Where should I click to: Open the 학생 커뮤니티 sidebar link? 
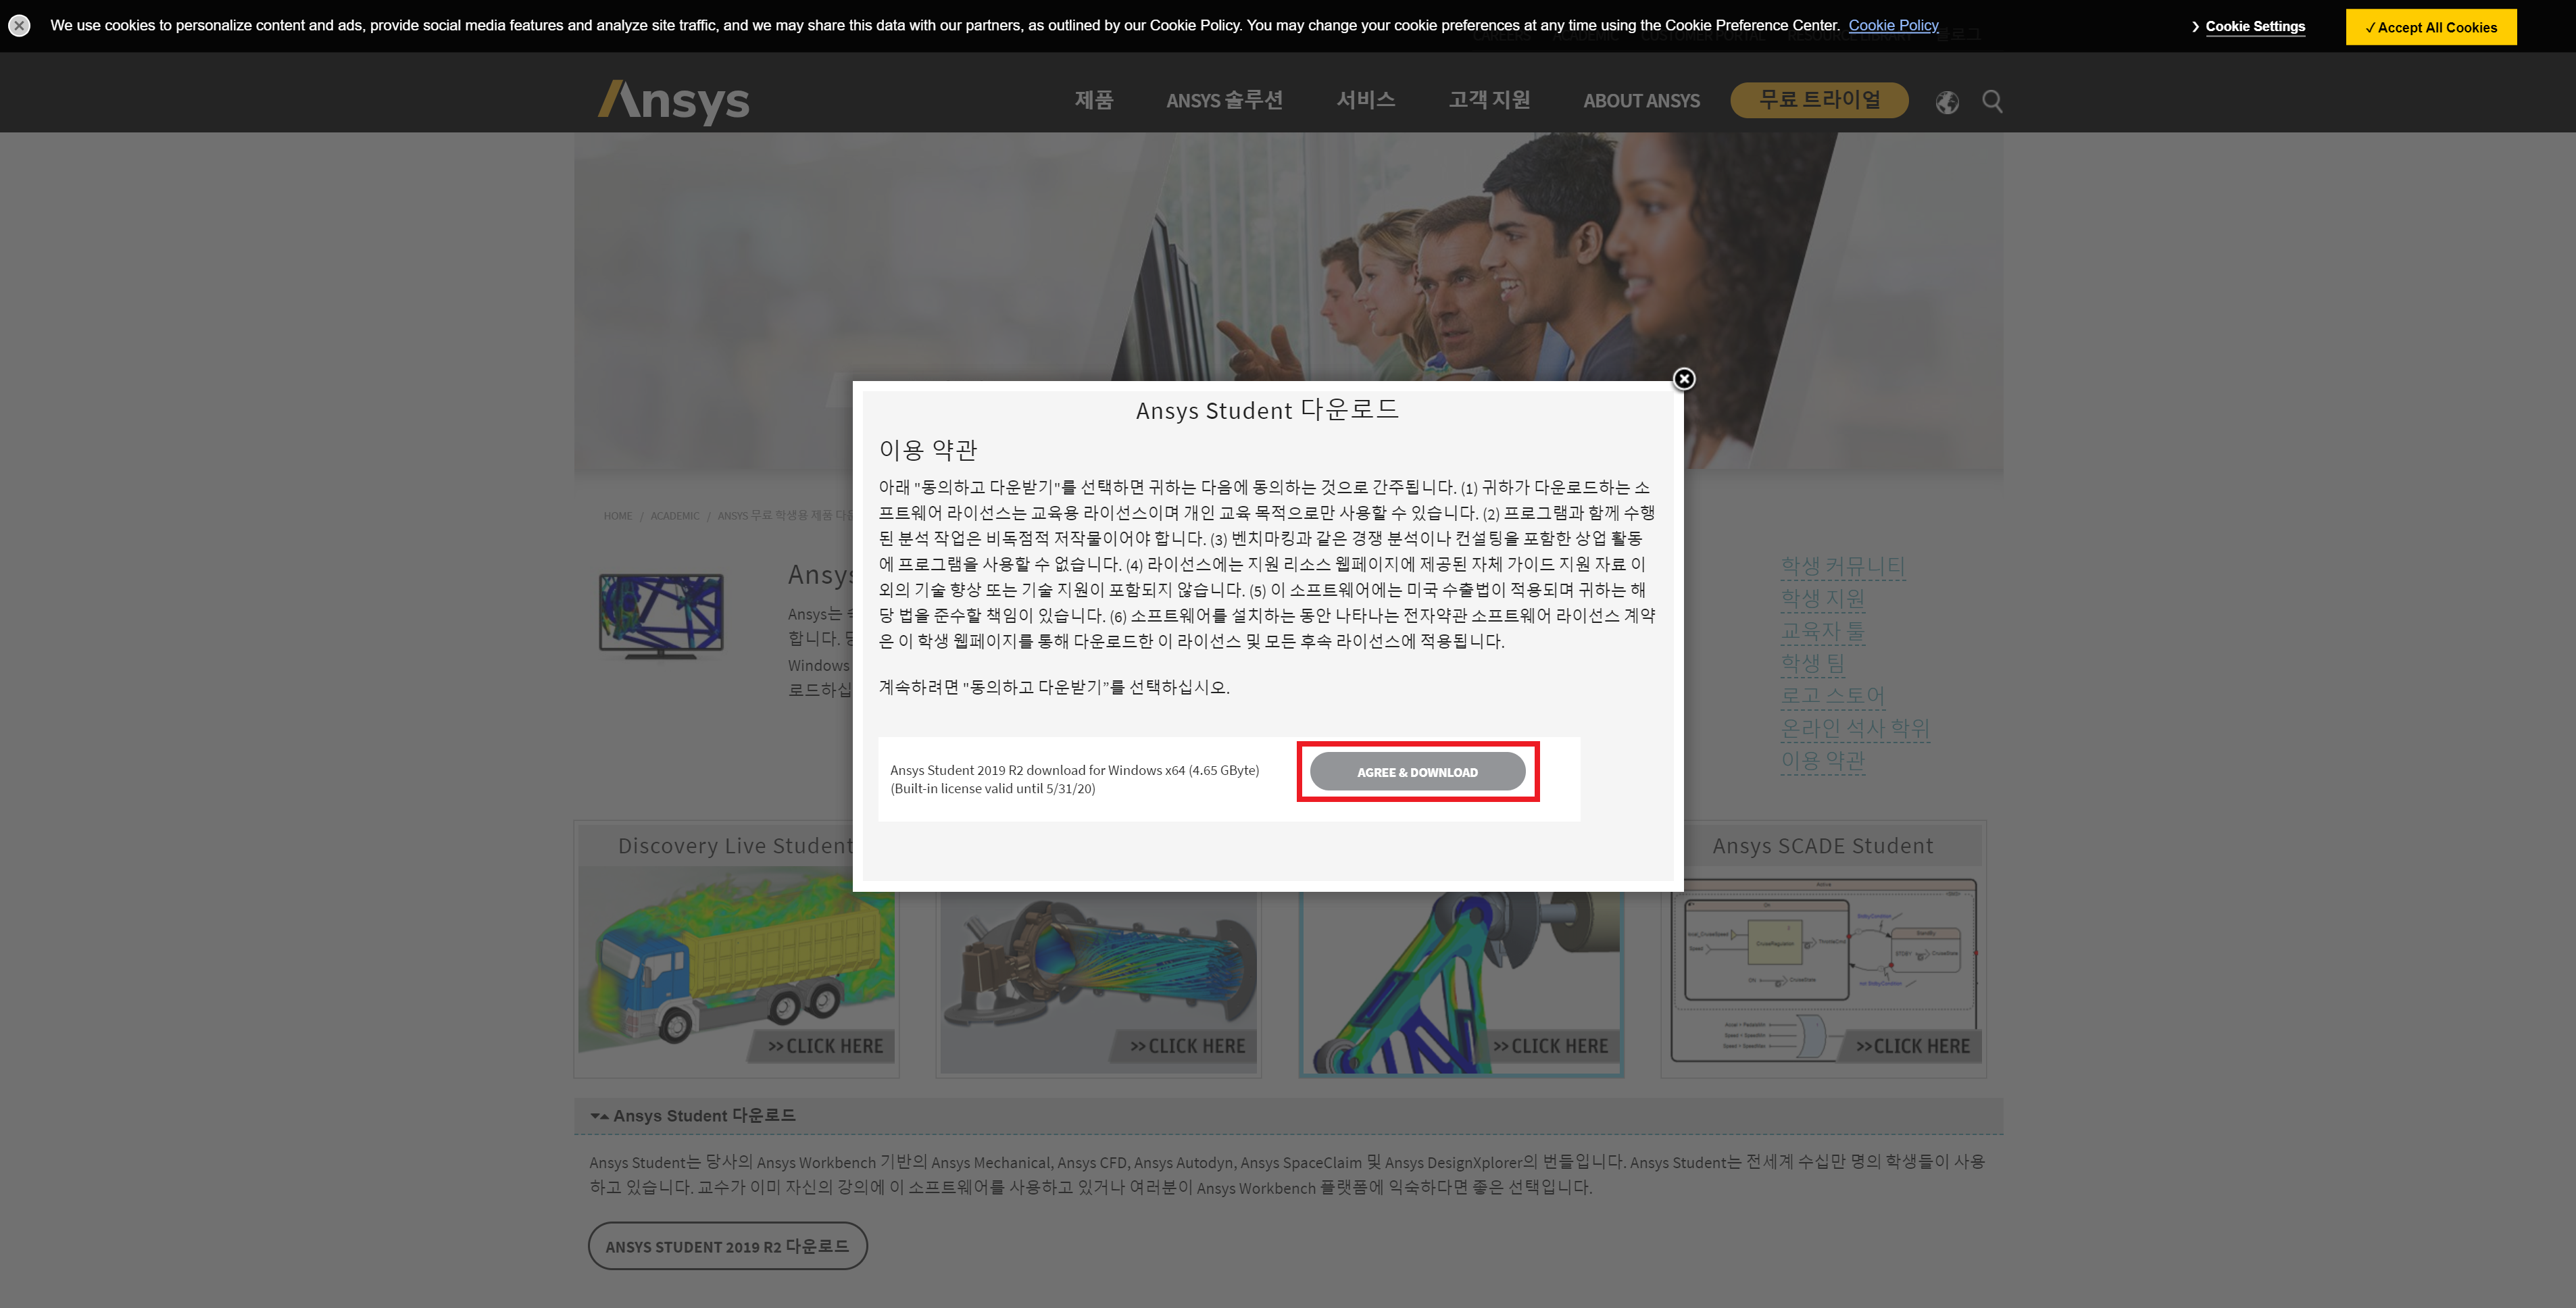(1842, 566)
